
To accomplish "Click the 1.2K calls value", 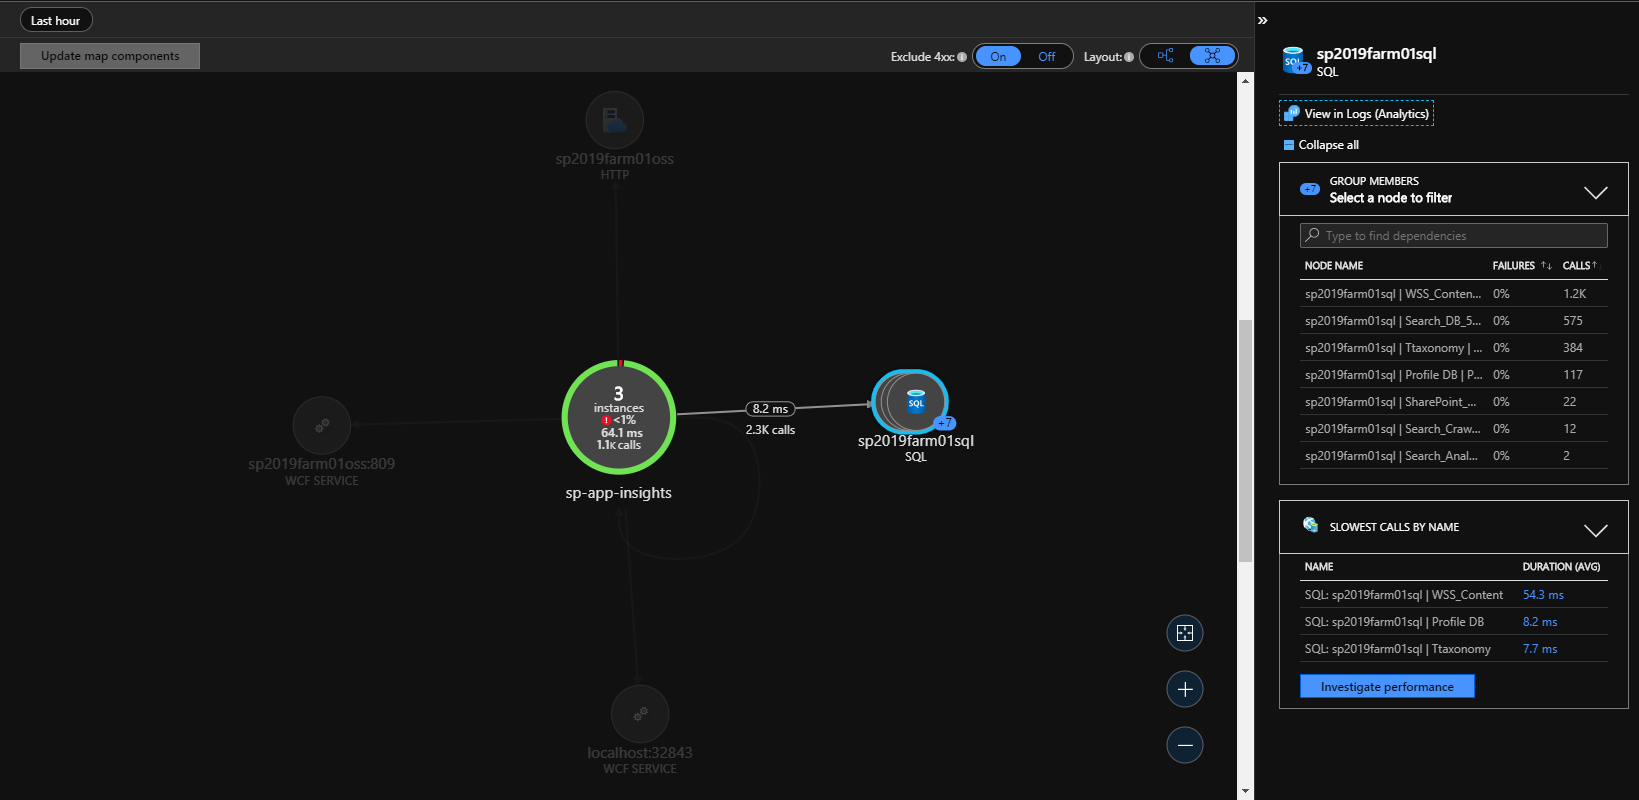I will pos(1575,294).
